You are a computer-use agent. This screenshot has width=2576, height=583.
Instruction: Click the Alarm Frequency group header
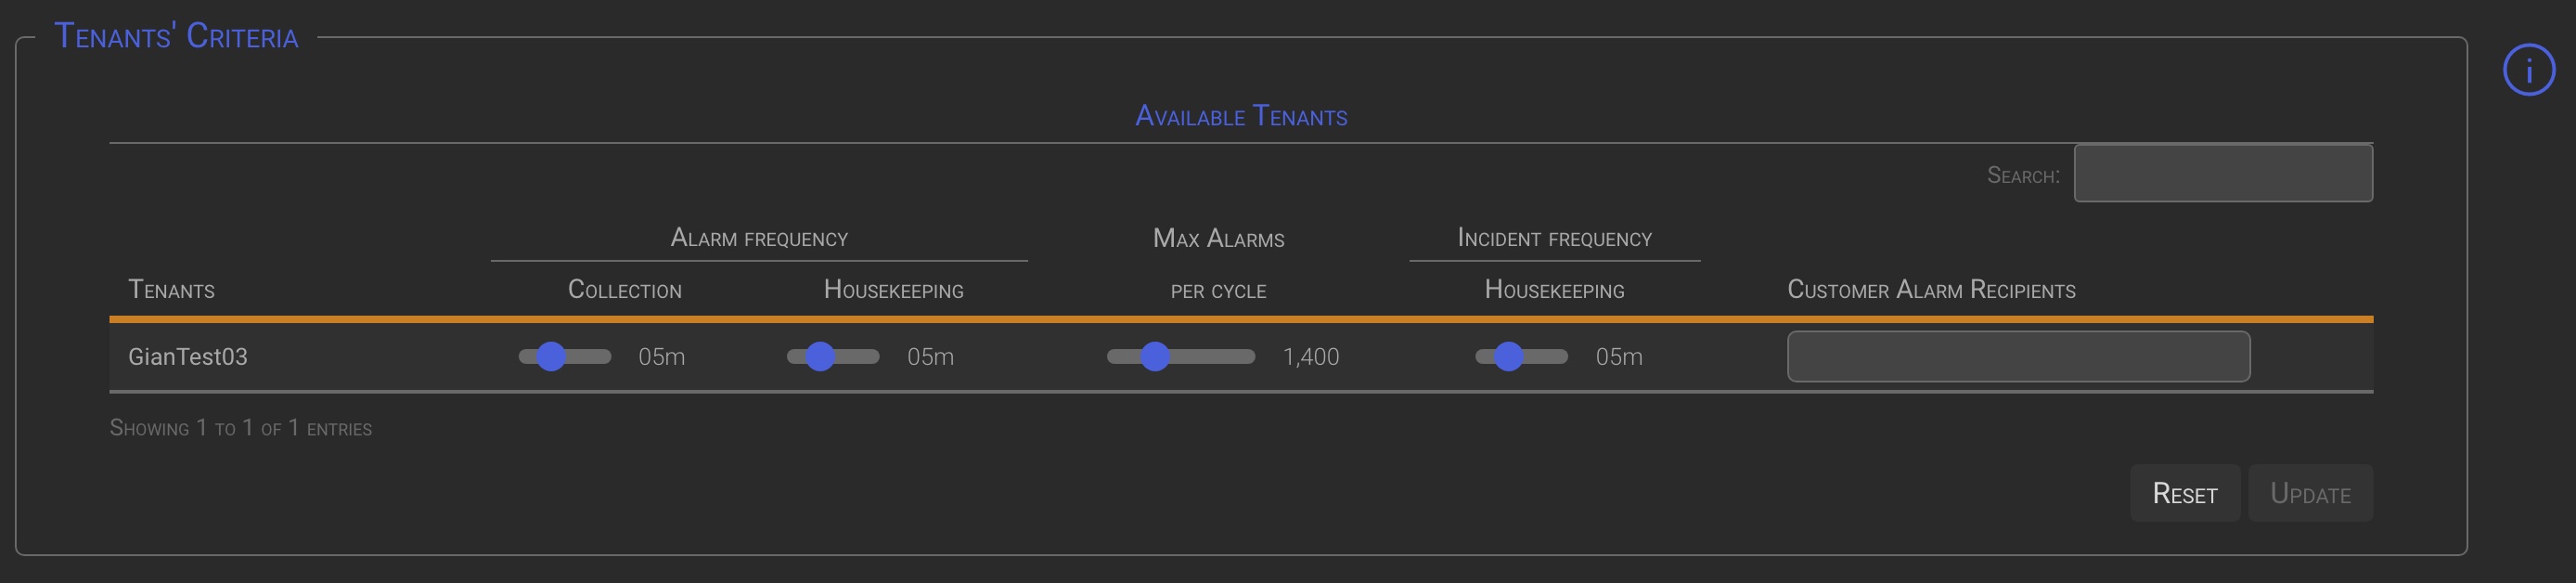point(759,238)
